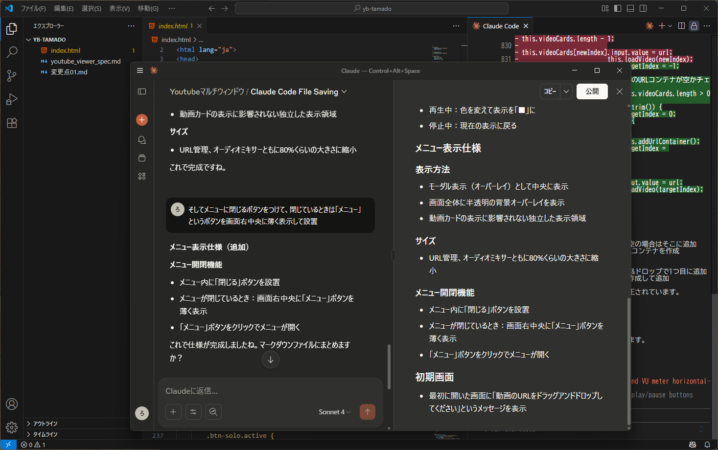Open 編集(E) menu in VS Code
The image size is (718, 450).
(63, 9)
